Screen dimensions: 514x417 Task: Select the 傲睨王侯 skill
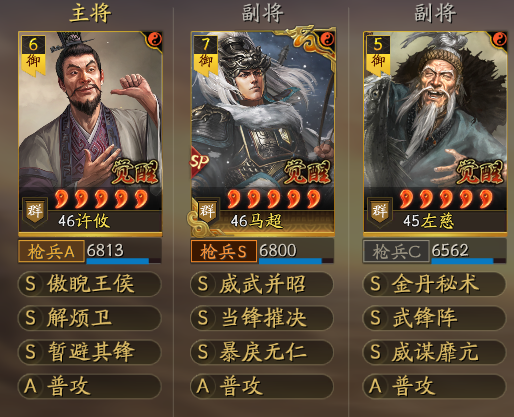89,284
